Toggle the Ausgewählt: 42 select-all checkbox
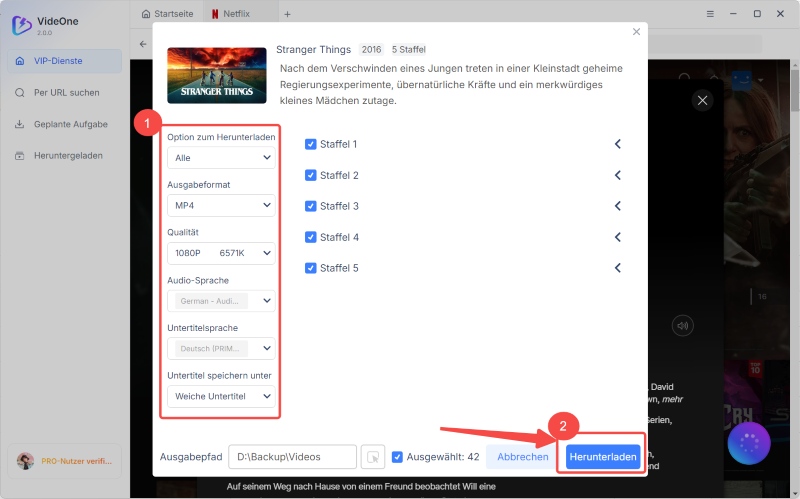This screenshot has width=800, height=499. coord(397,457)
